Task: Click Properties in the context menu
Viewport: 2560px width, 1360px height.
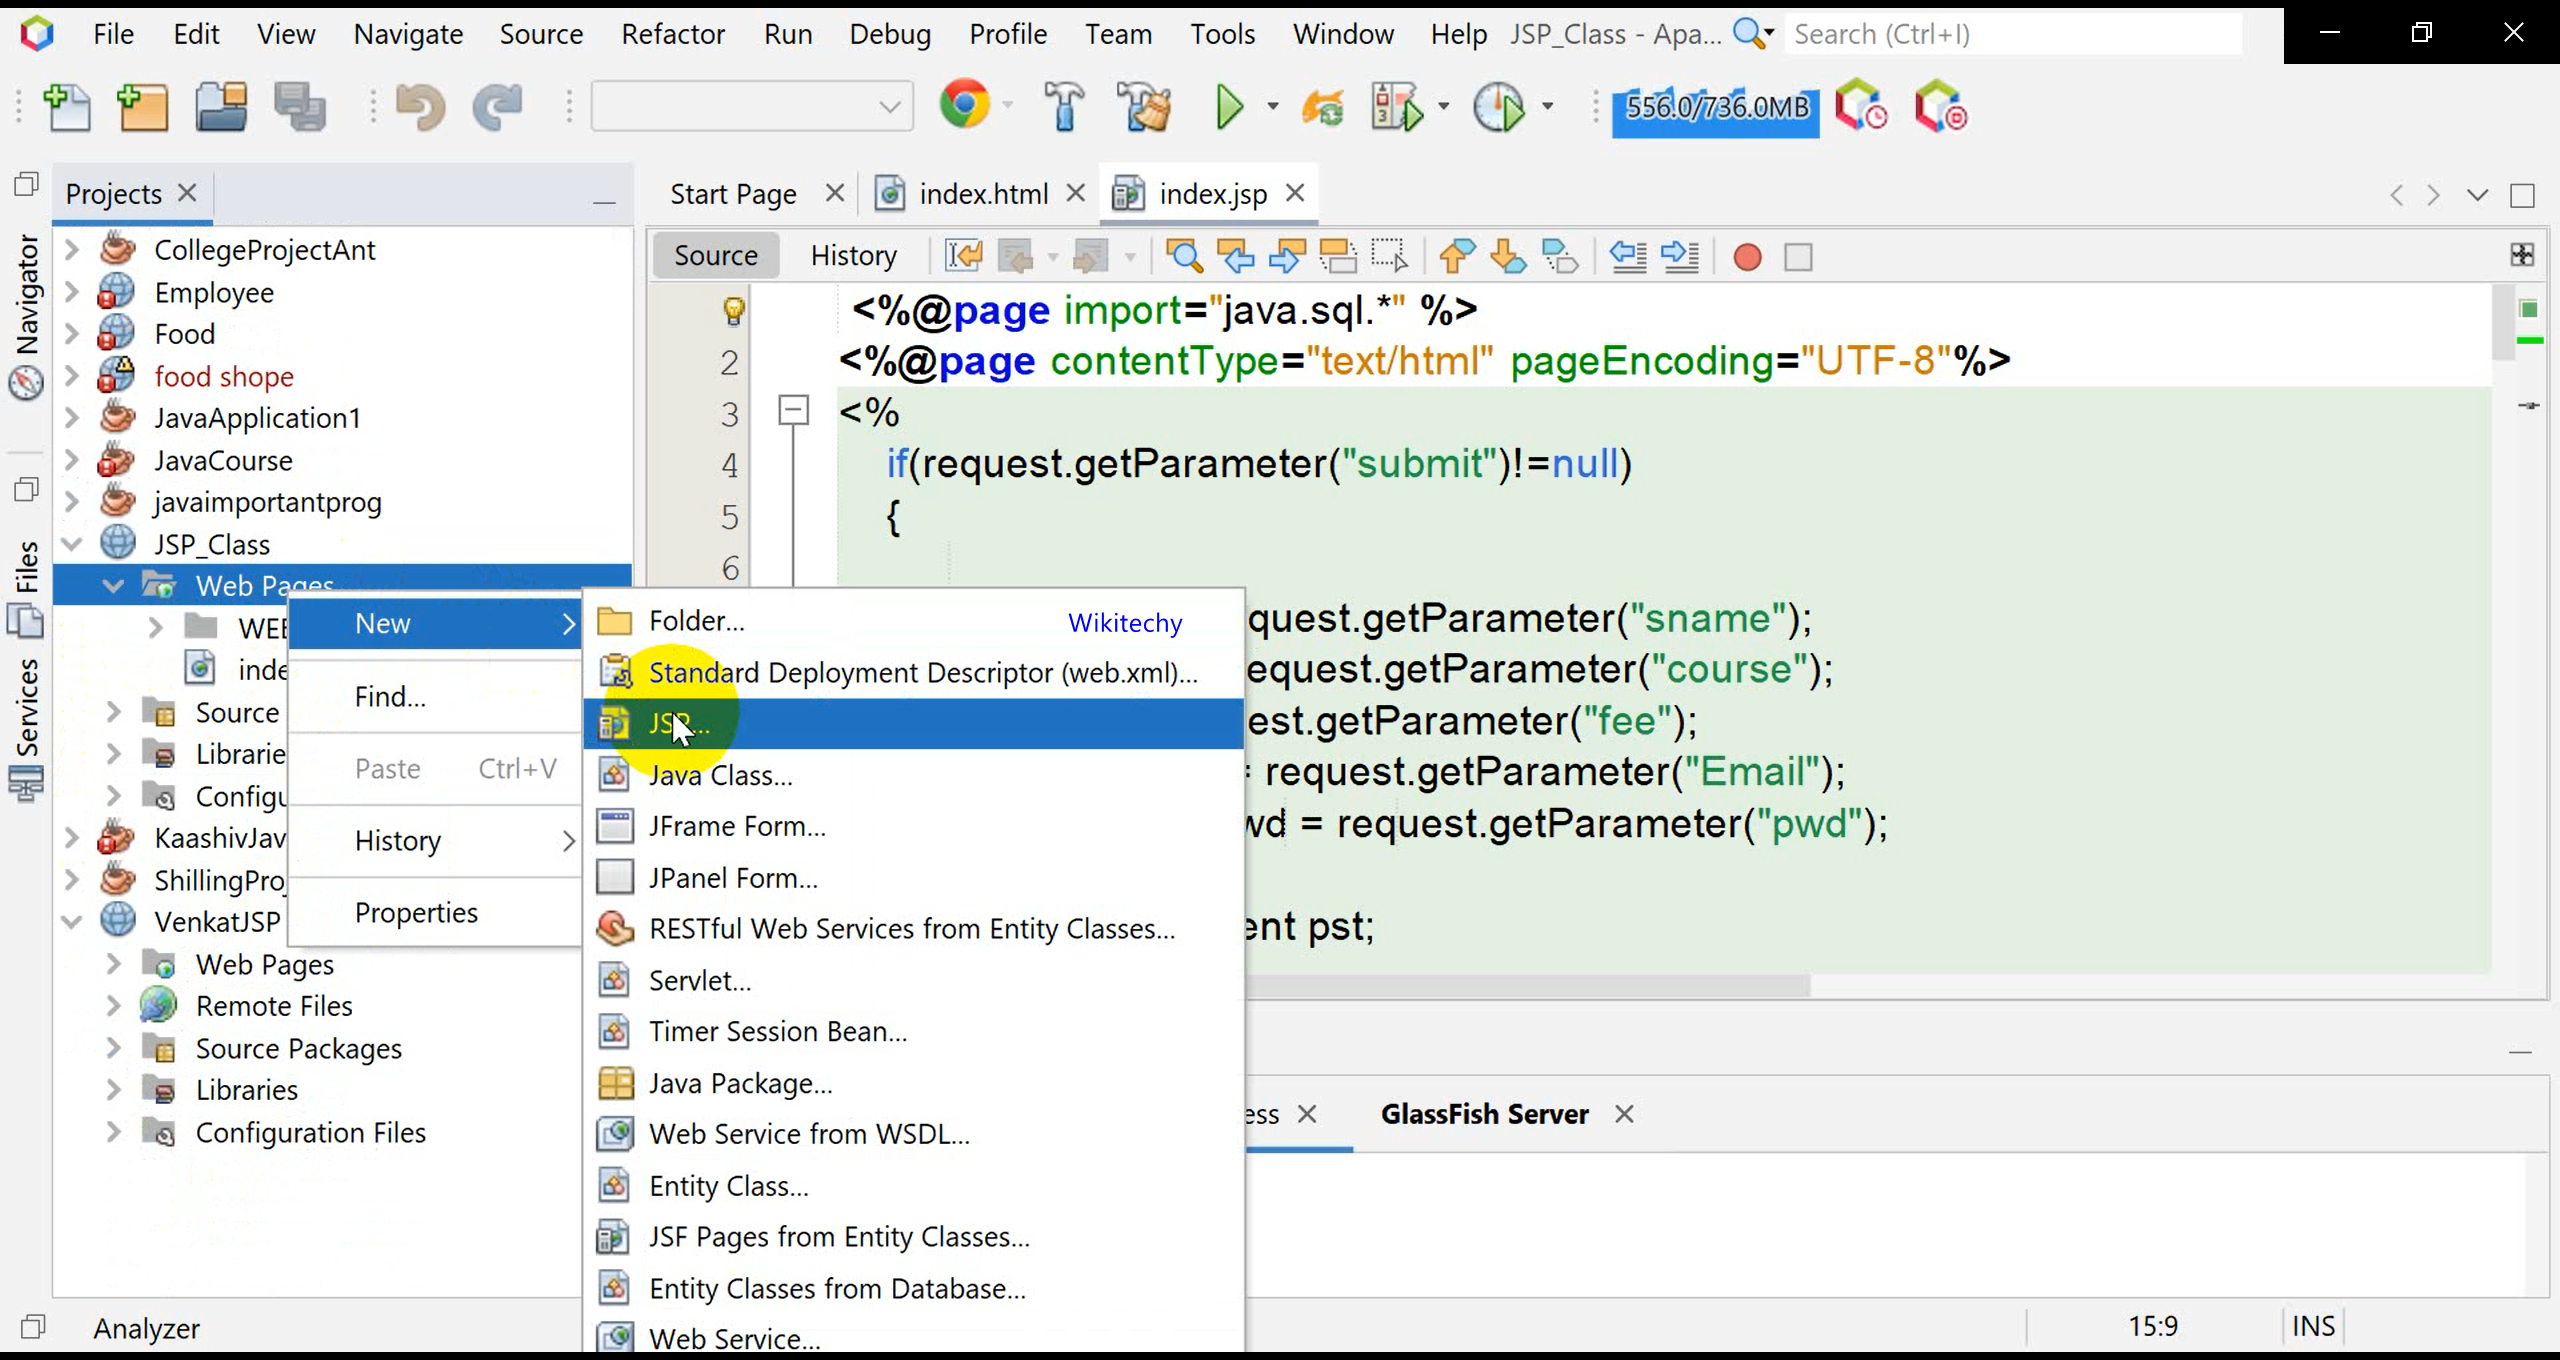Action: pyautogui.click(x=416, y=912)
